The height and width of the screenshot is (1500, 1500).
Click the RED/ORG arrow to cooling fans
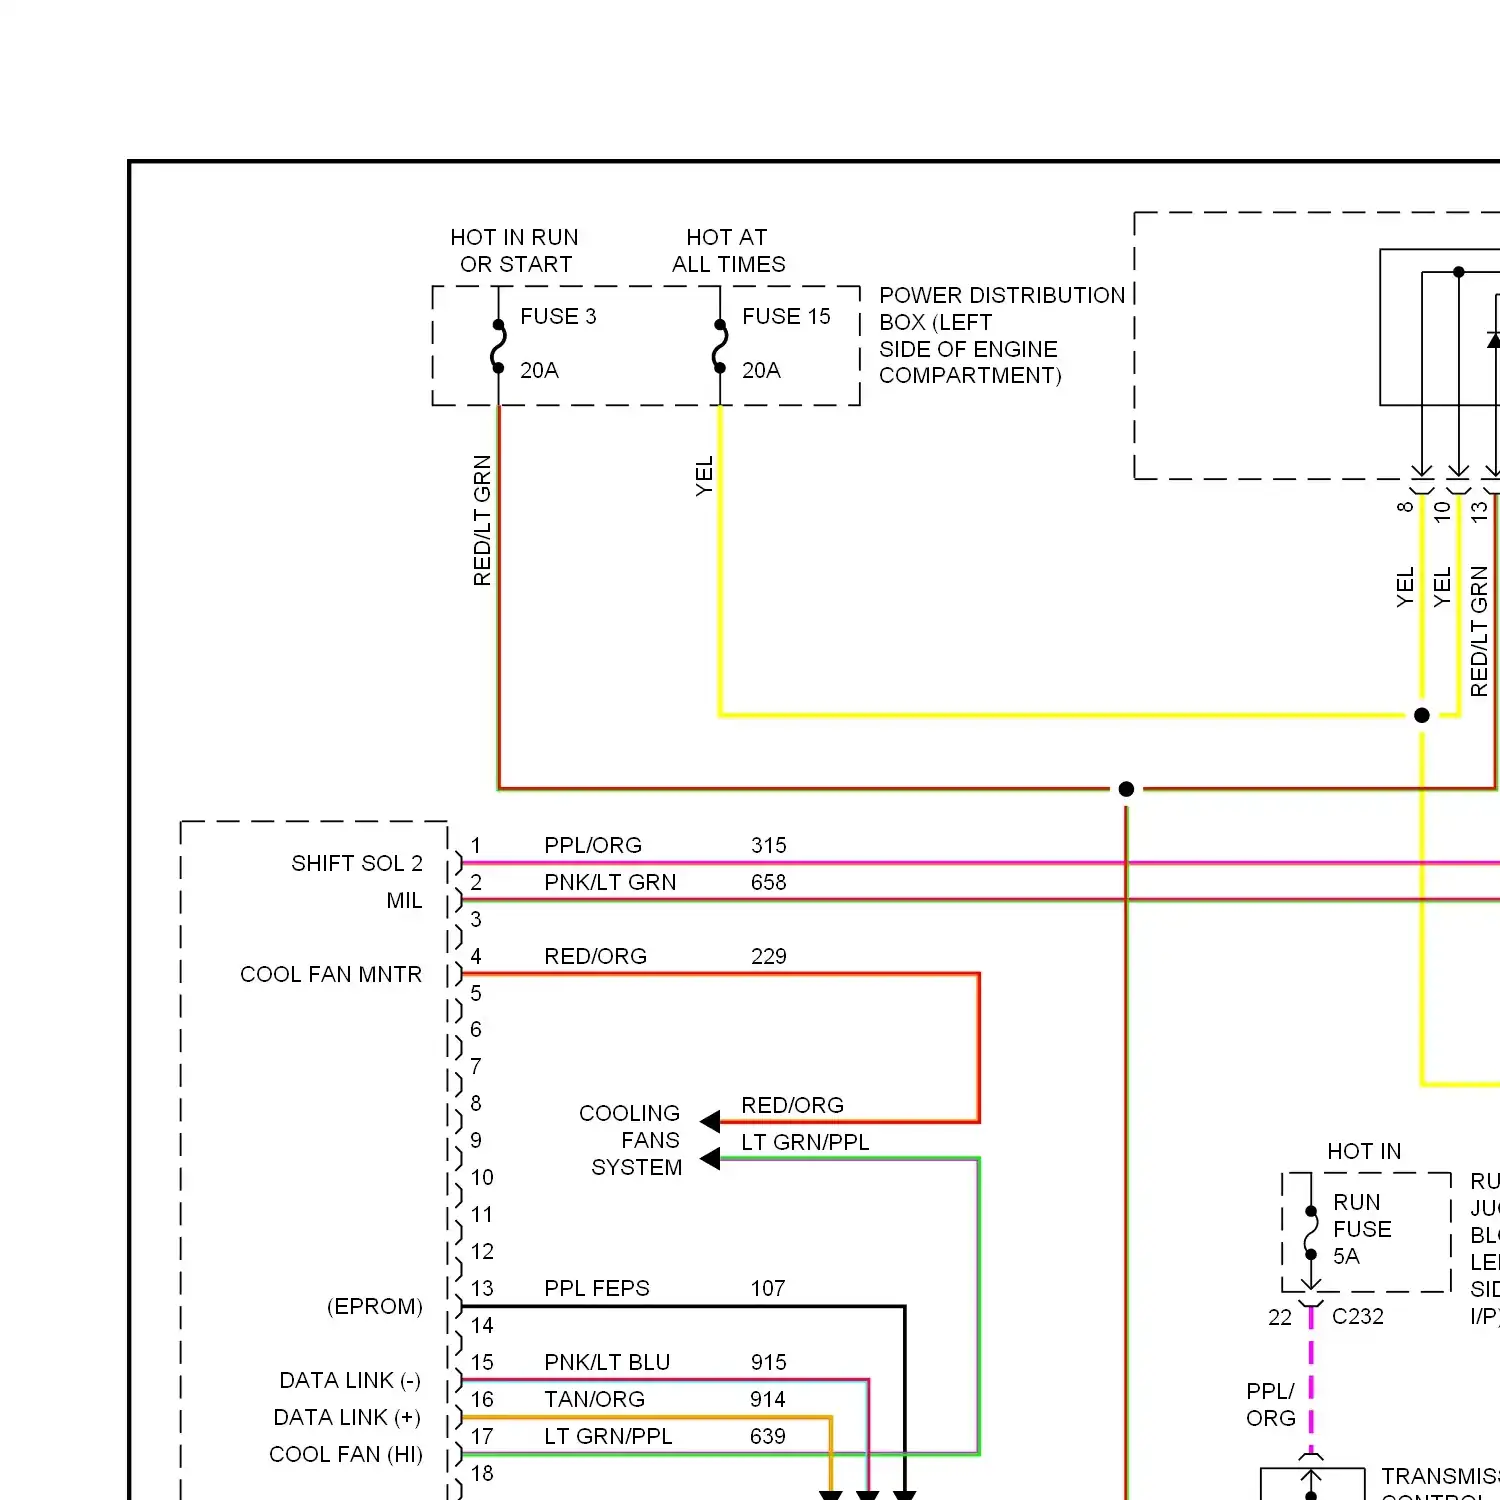pos(710,1121)
